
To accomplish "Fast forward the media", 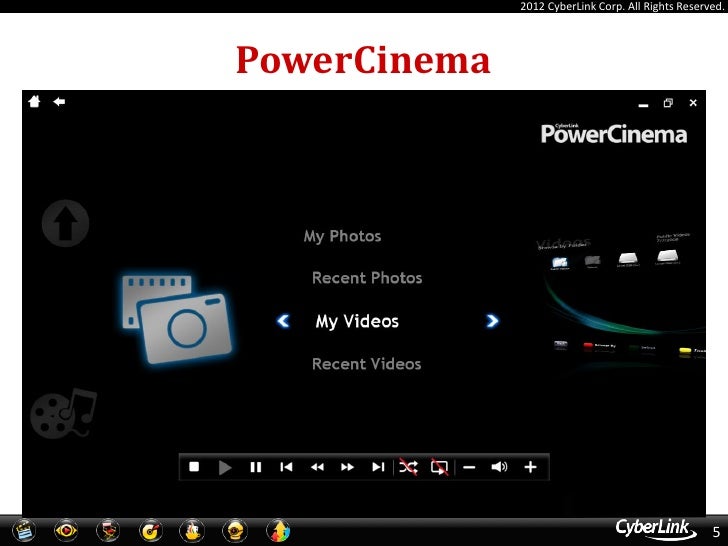I will (347, 467).
